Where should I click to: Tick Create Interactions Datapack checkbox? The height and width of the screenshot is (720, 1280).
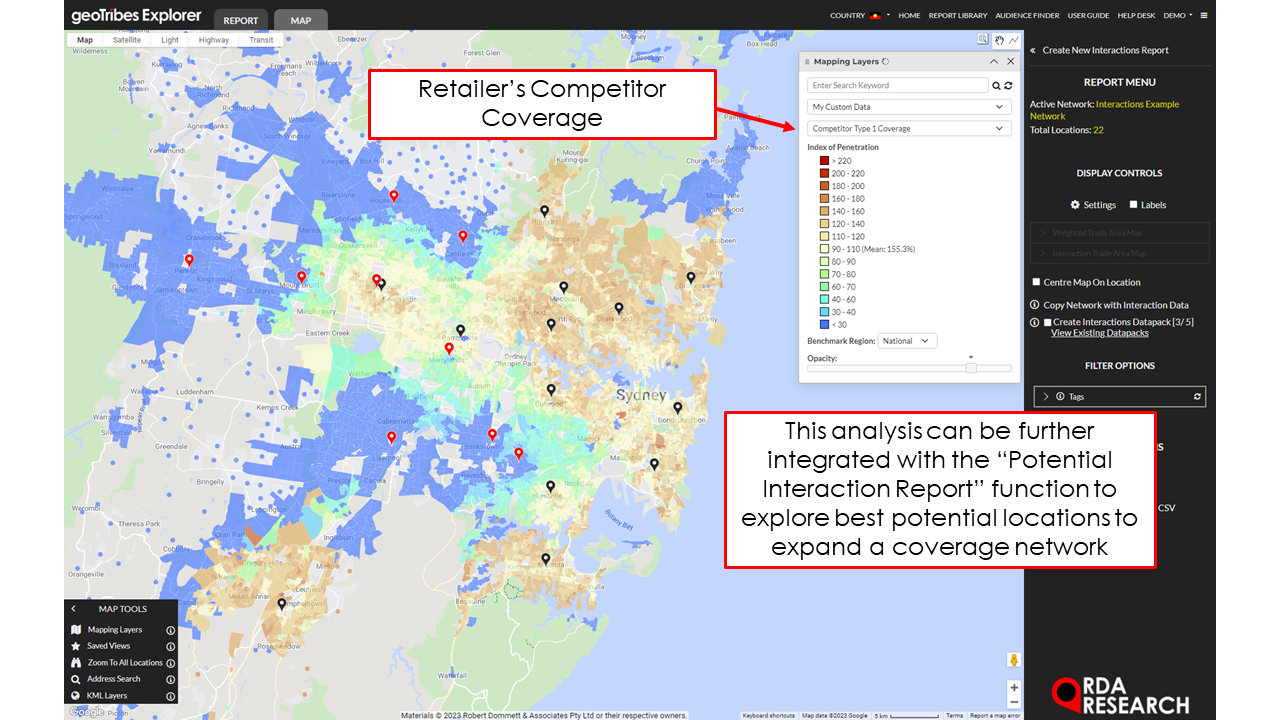tap(1047, 322)
